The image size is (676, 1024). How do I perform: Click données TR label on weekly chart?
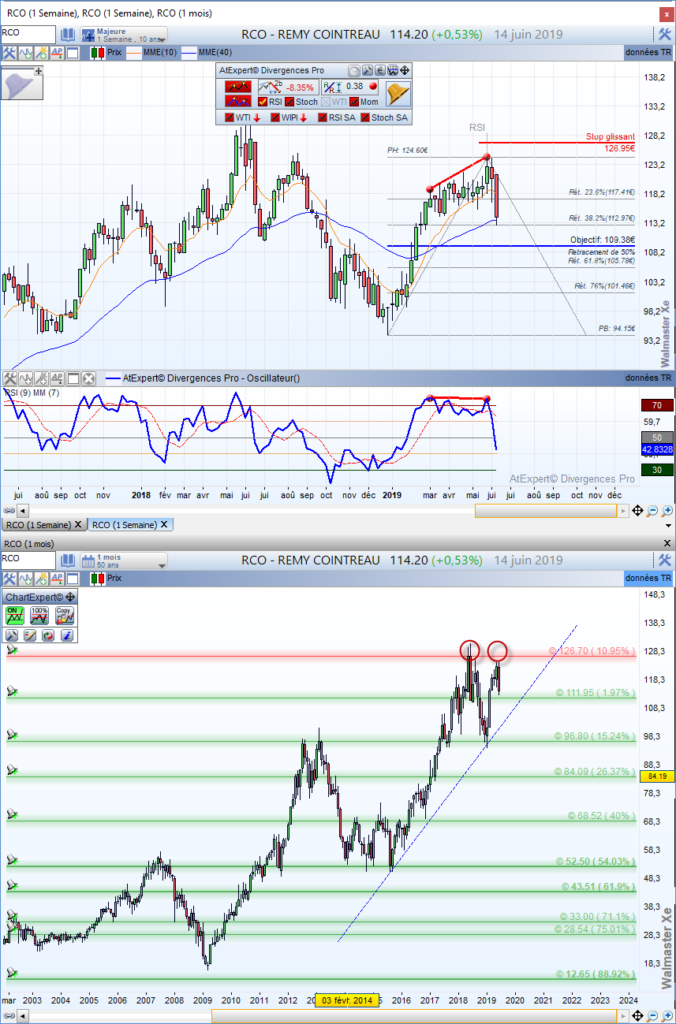(x=648, y=53)
